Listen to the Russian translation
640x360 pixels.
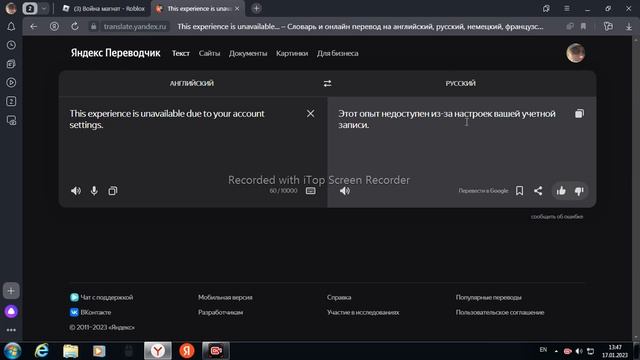[345, 191]
